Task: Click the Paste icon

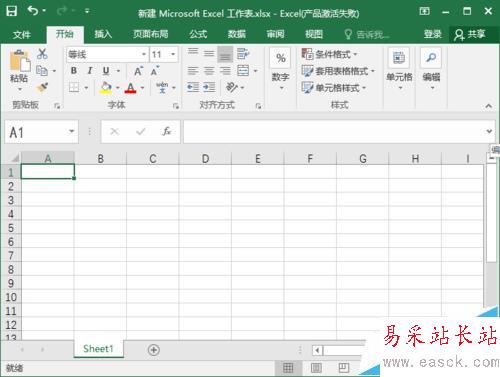Action: click(19, 61)
